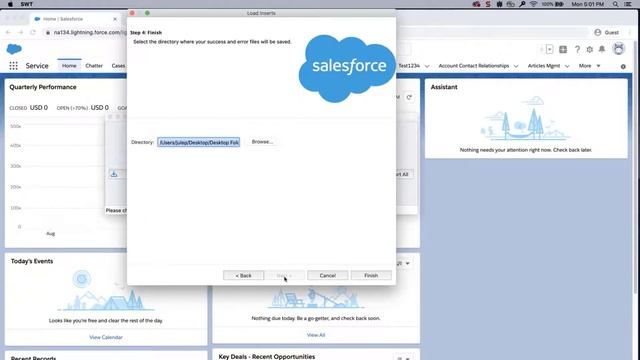Screen dimensions: 640x360
Task: Click the browser forward arrow
Action: (x=20, y=32)
